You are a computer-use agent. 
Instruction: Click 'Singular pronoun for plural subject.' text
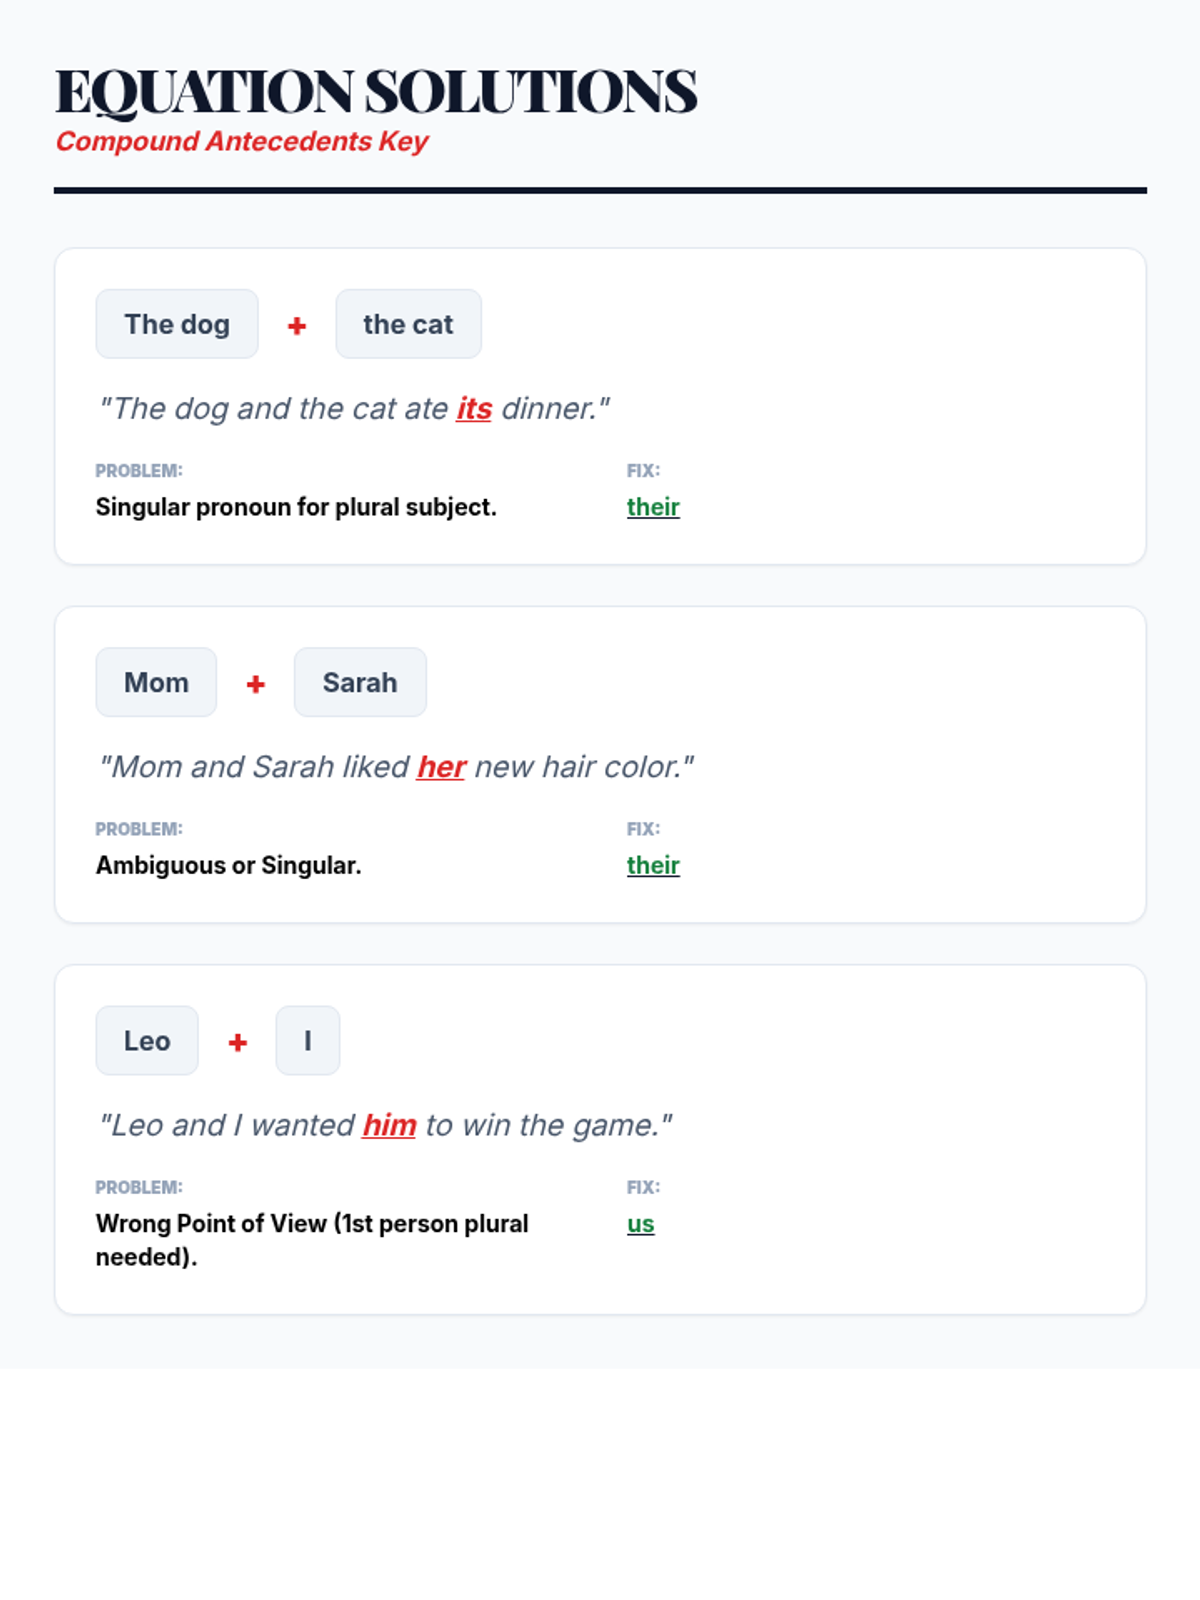[296, 507]
